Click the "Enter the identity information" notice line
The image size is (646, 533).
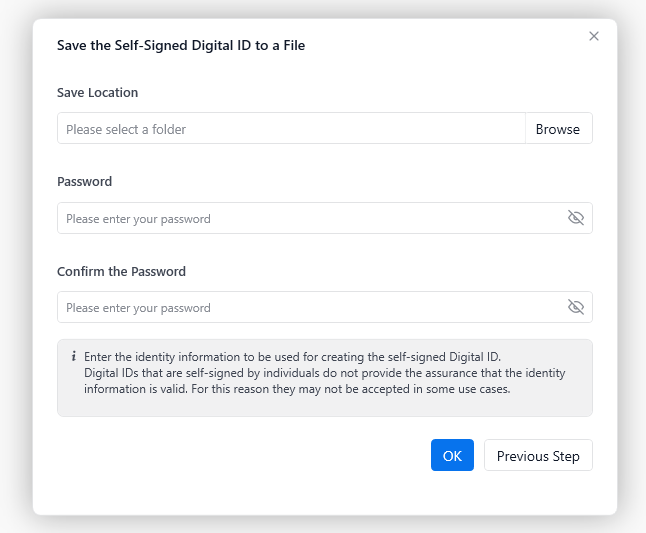[292, 357]
